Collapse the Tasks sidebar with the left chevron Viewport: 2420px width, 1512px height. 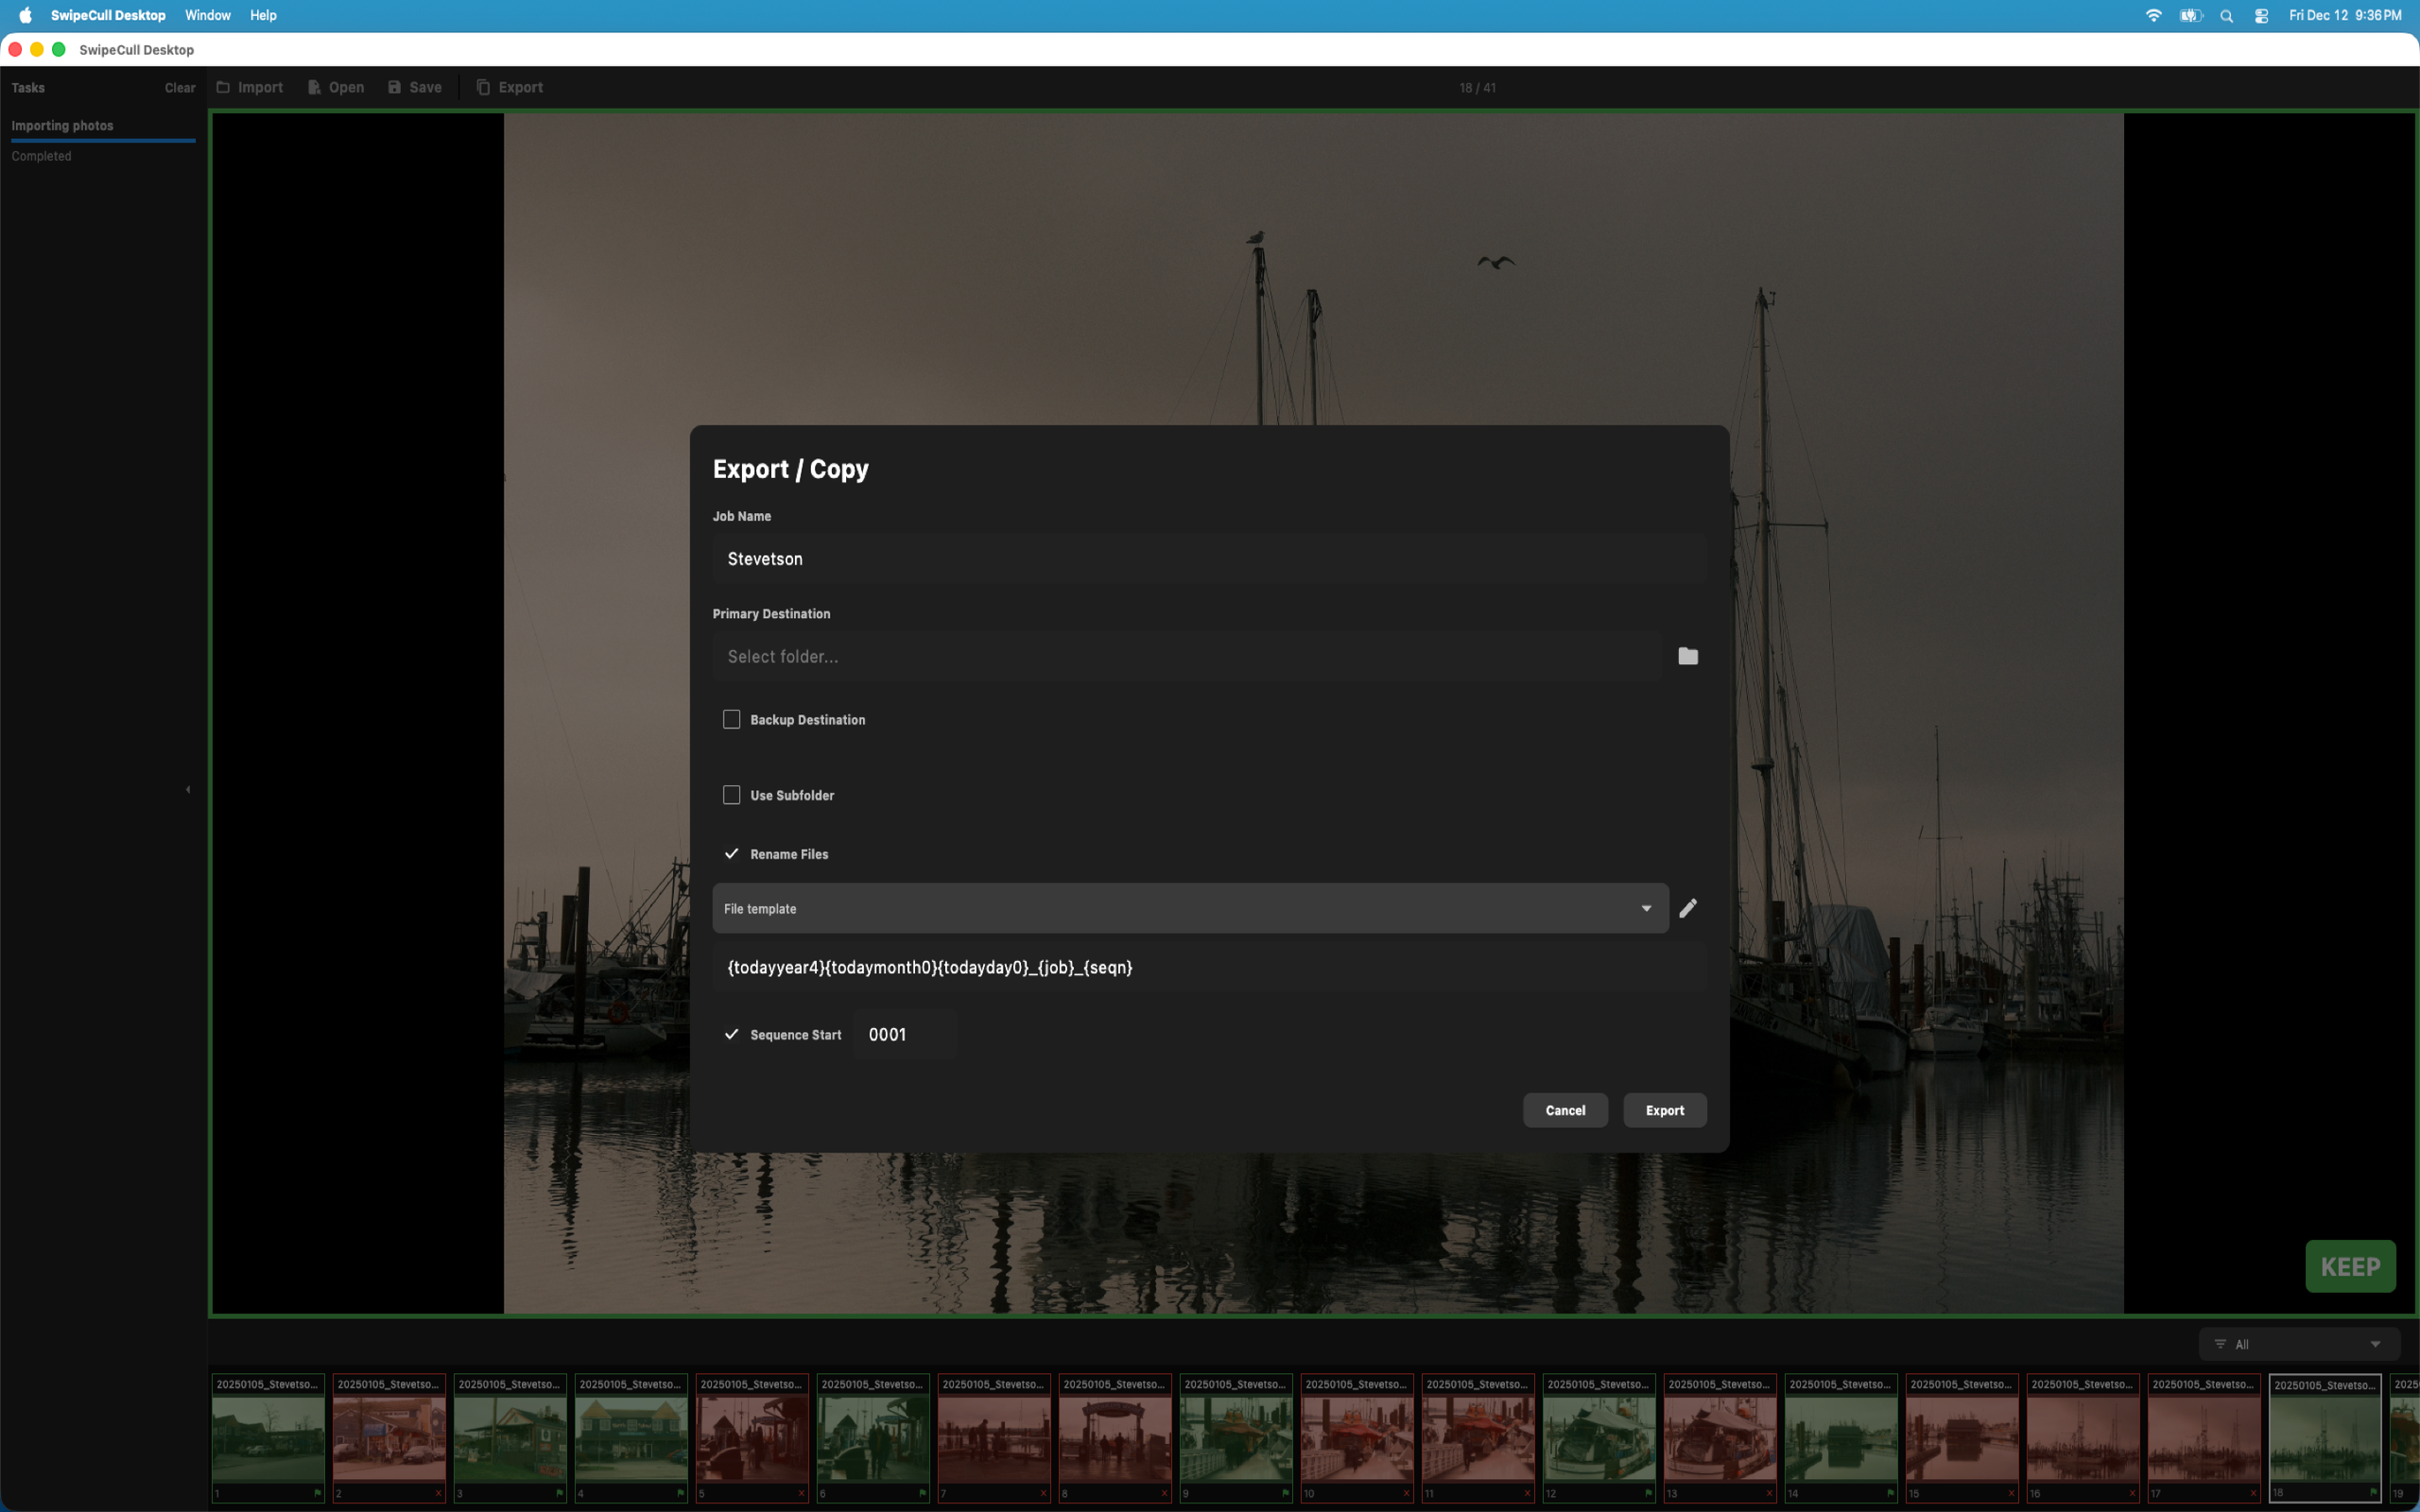[x=189, y=789]
